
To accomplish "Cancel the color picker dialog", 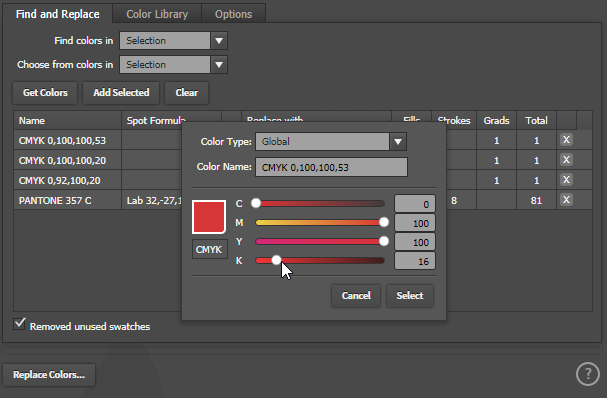I will 356,296.
